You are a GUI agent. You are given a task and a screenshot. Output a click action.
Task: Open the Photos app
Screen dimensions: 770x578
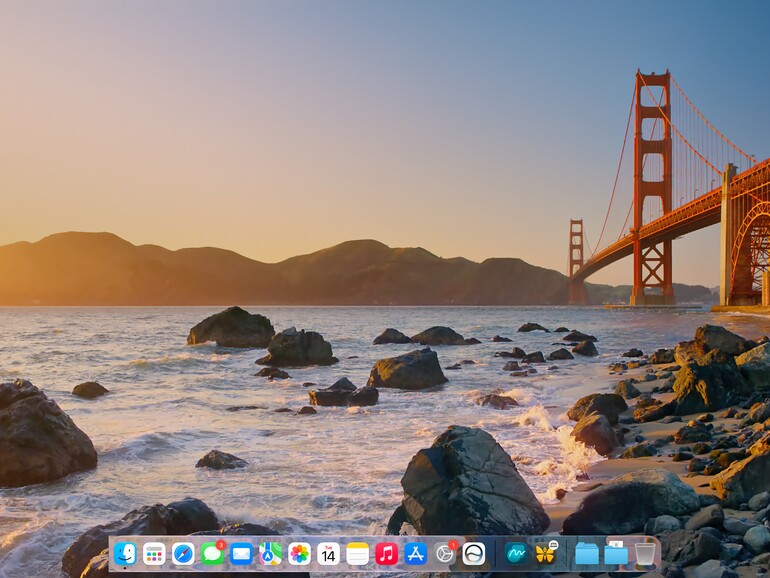click(x=300, y=553)
